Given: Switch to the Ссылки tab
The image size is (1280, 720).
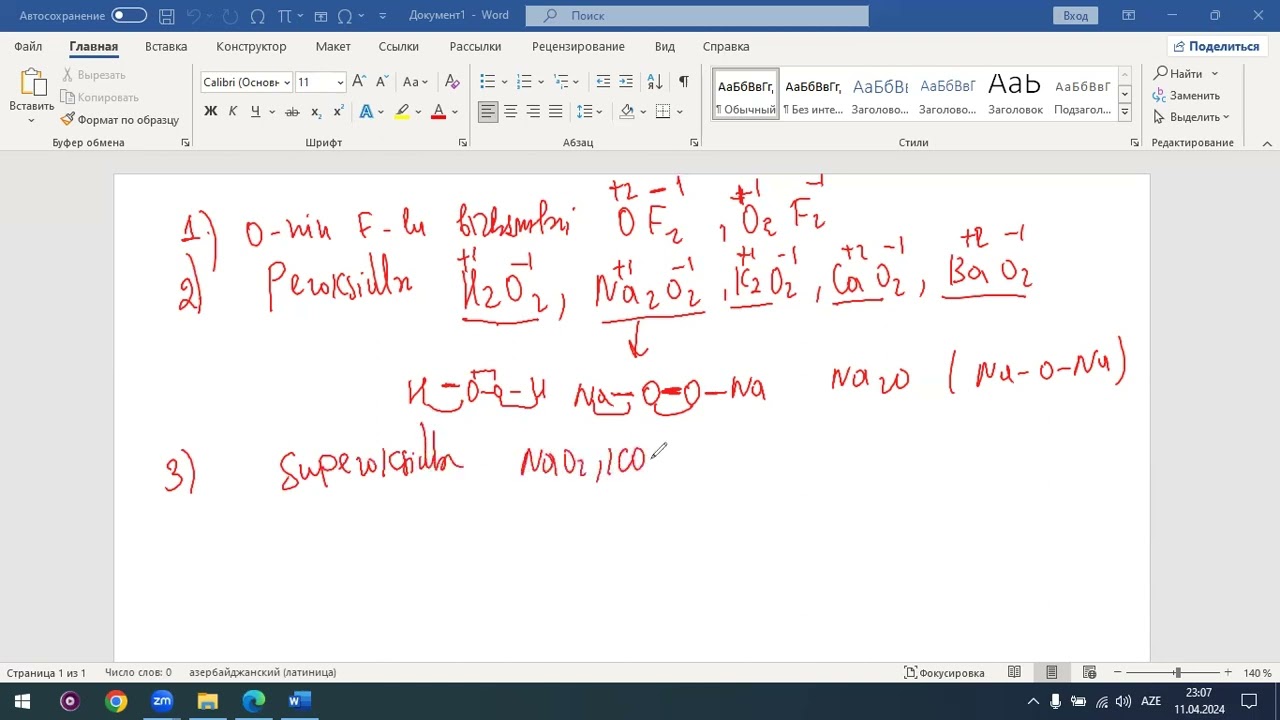Looking at the screenshot, I should [x=399, y=47].
